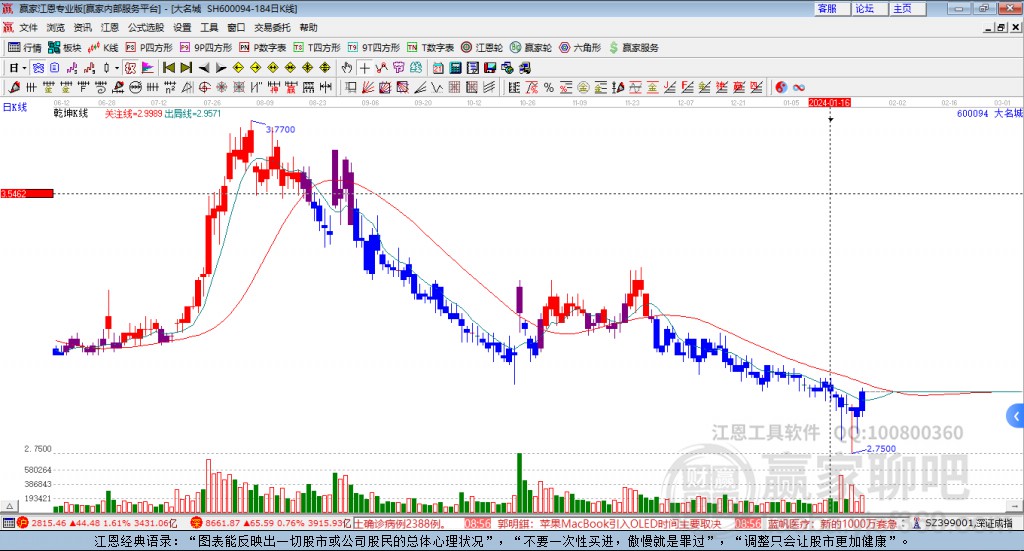Screen dimensions: 1024x551
Task: Select the percent % tool icon
Action: point(549,87)
